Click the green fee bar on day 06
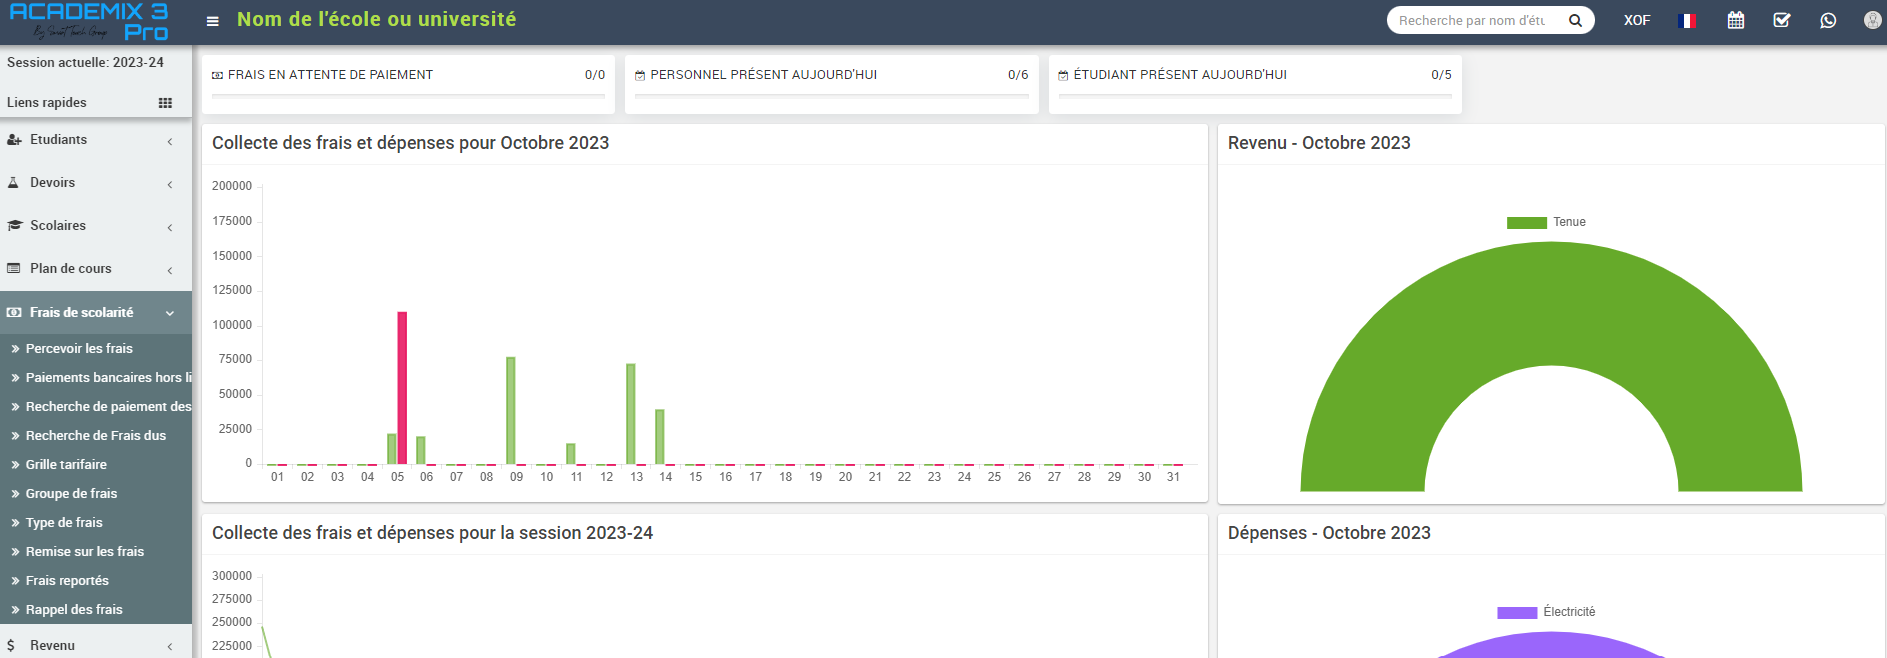The height and width of the screenshot is (658, 1887). (421, 450)
